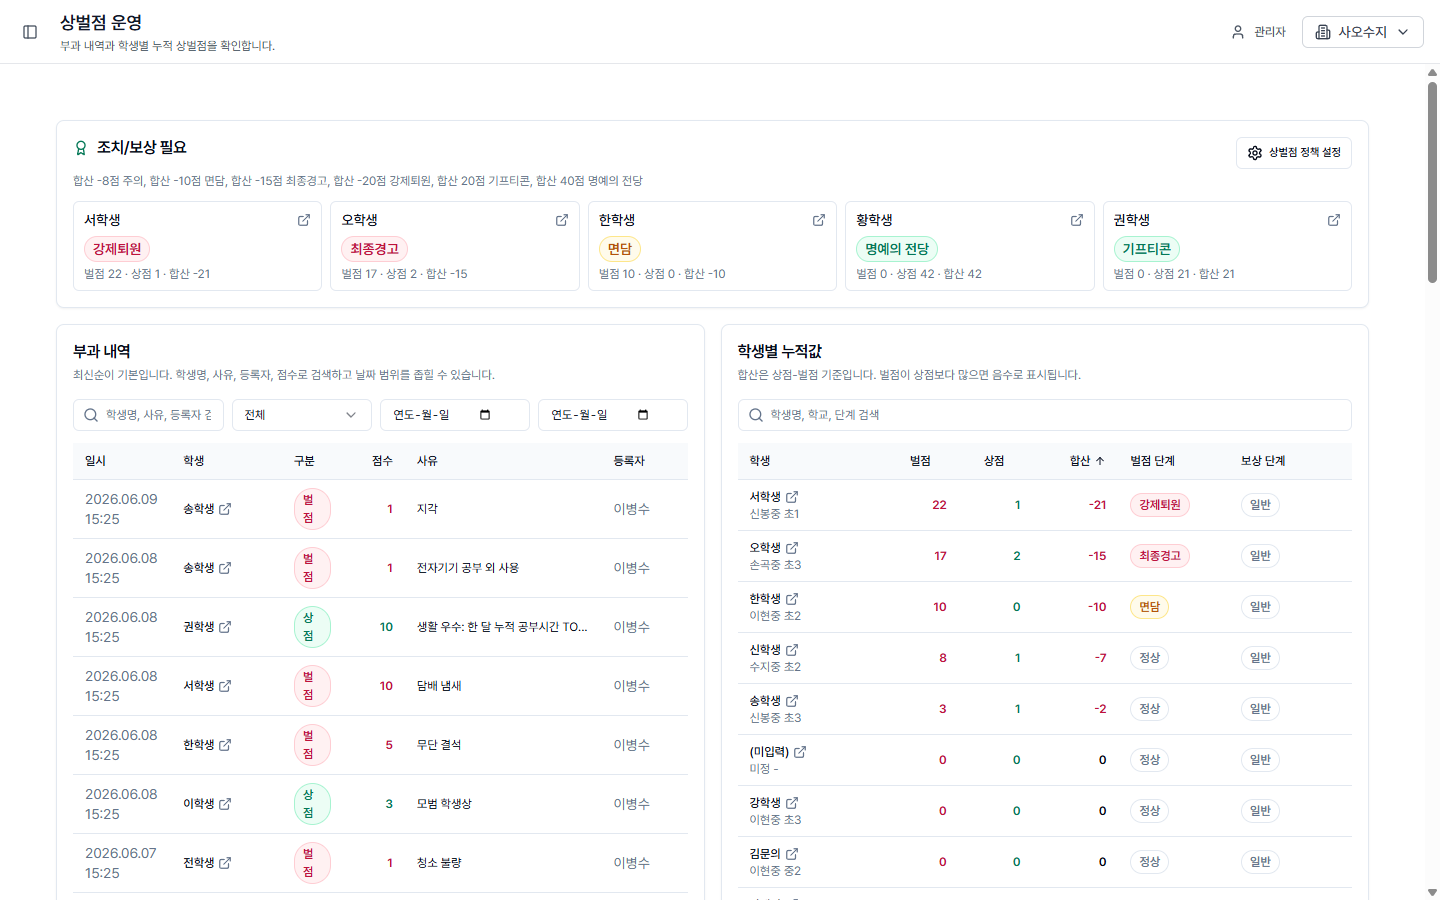The width and height of the screenshot is (1440, 900).
Task: Open 이학생 link in 모범 학생상 row
Action: coord(207,804)
